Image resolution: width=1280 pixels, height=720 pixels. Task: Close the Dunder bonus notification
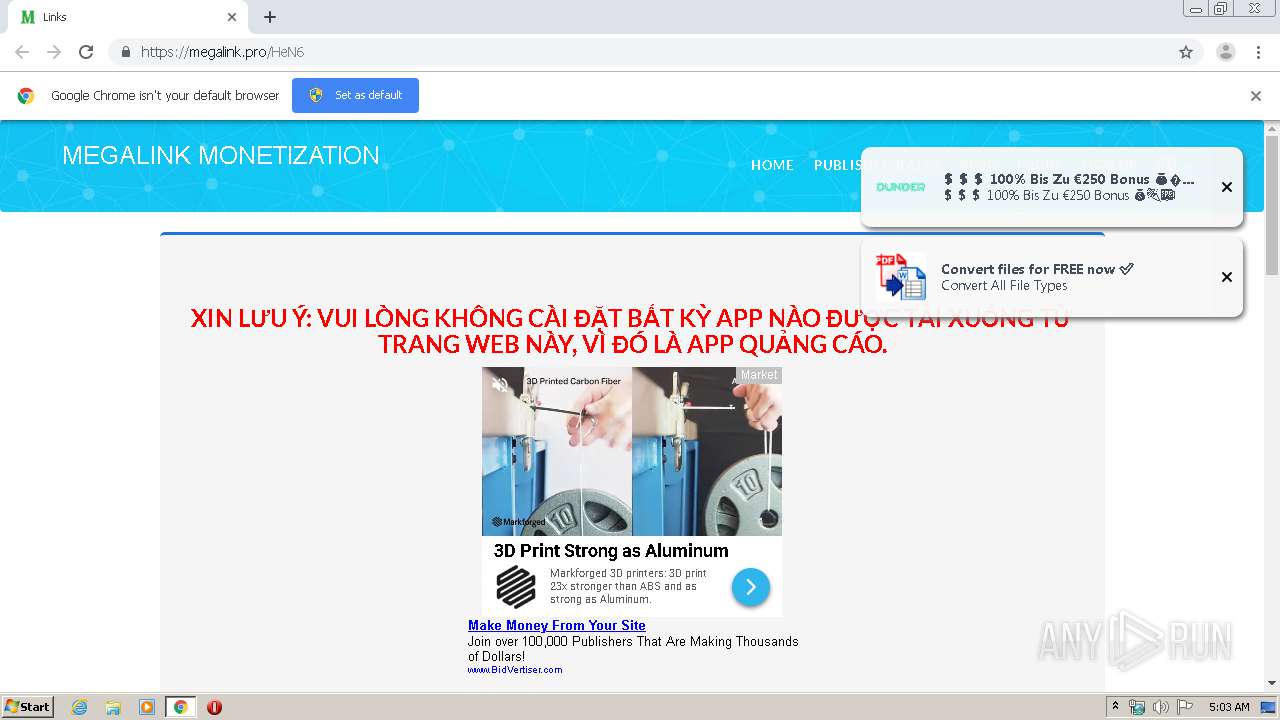[1227, 187]
